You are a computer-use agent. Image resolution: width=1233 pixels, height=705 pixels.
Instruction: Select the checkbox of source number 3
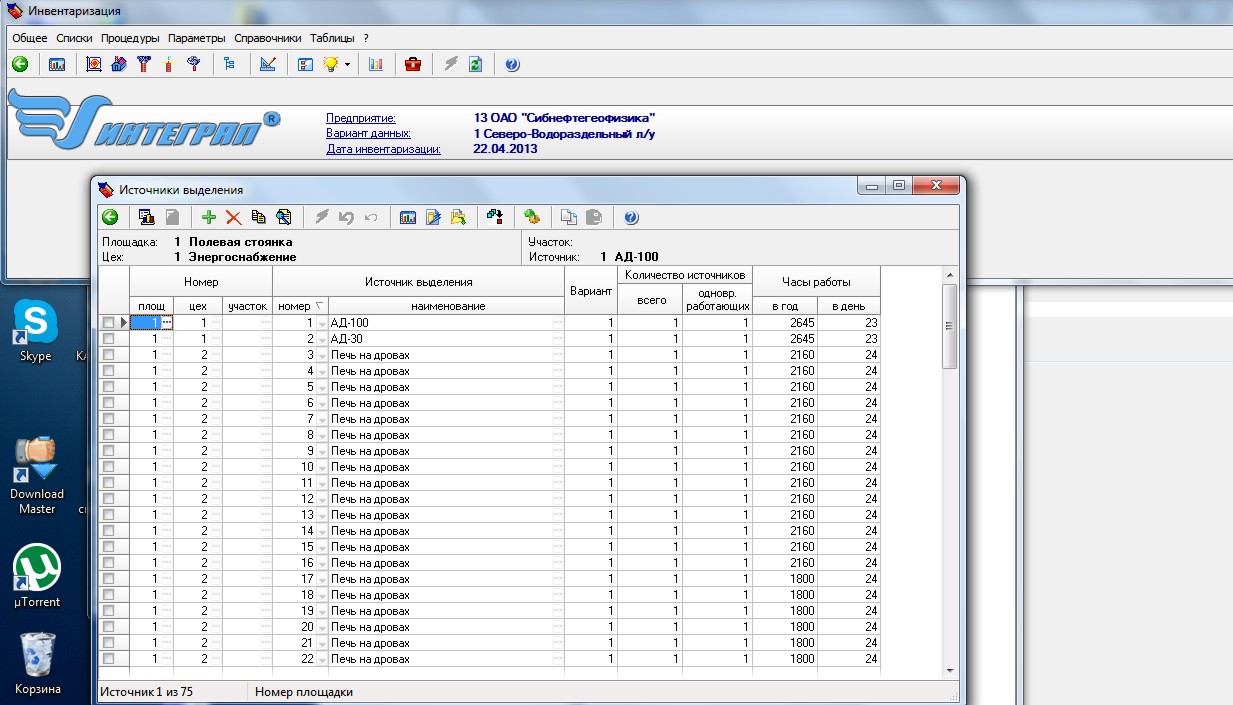pos(108,355)
